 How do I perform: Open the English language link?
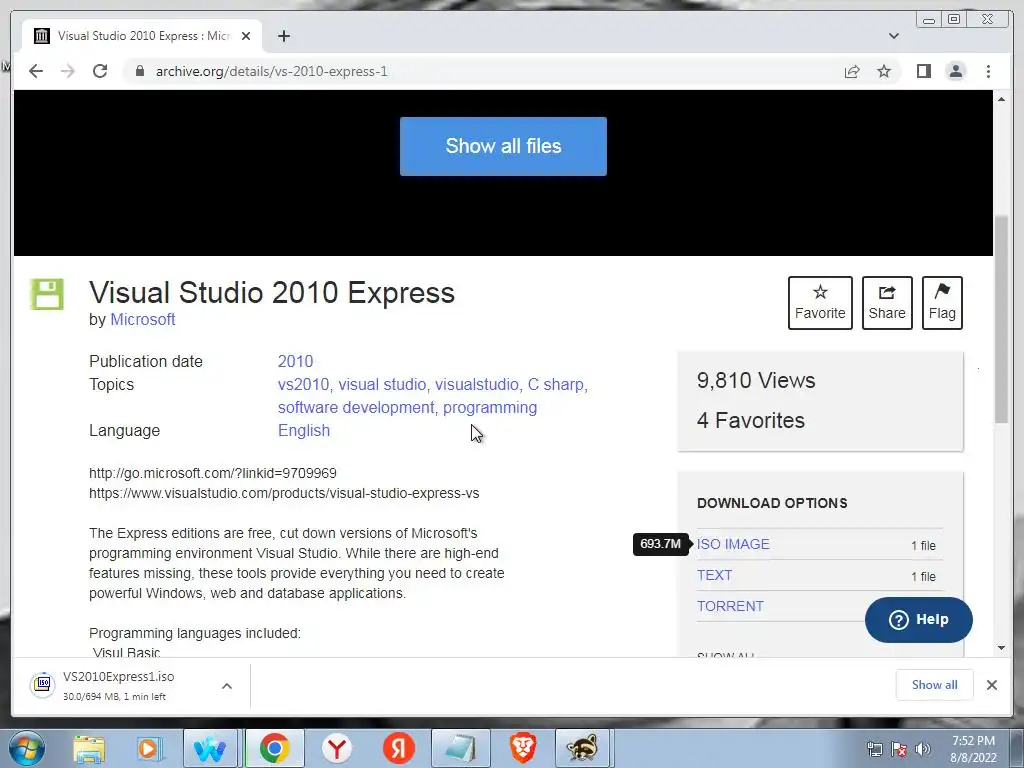(x=304, y=430)
